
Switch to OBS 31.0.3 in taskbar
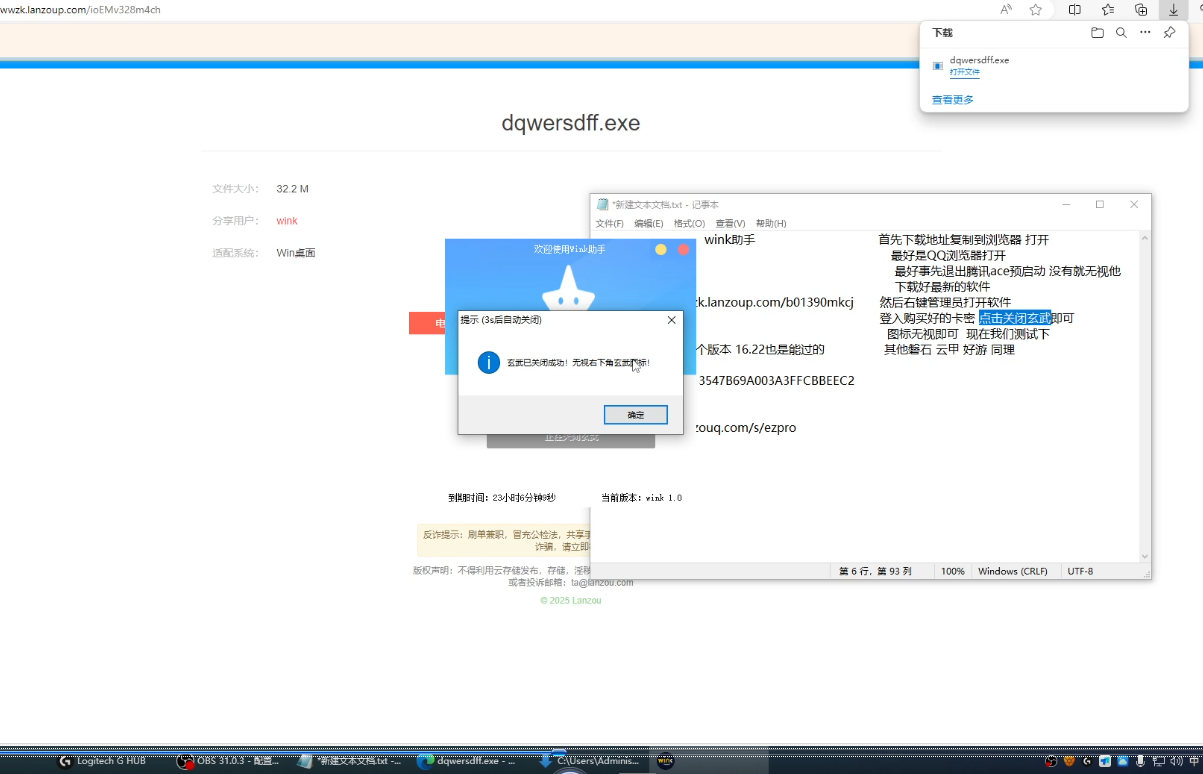228,761
